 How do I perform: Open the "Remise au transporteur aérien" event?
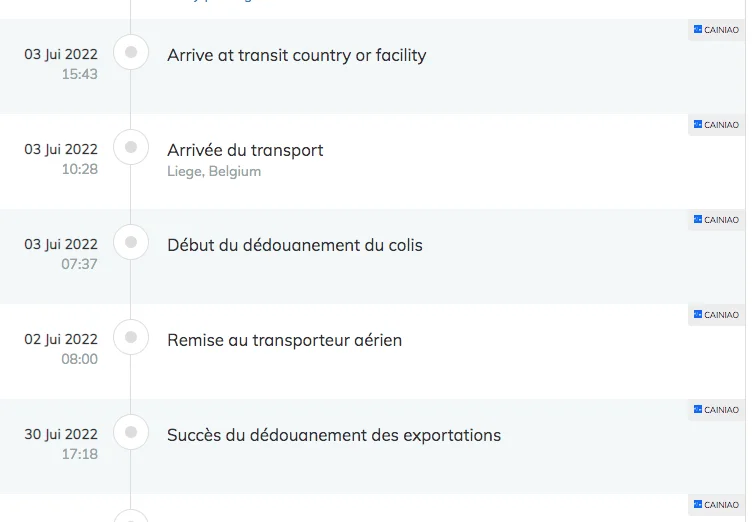click(x=284, y=340)
